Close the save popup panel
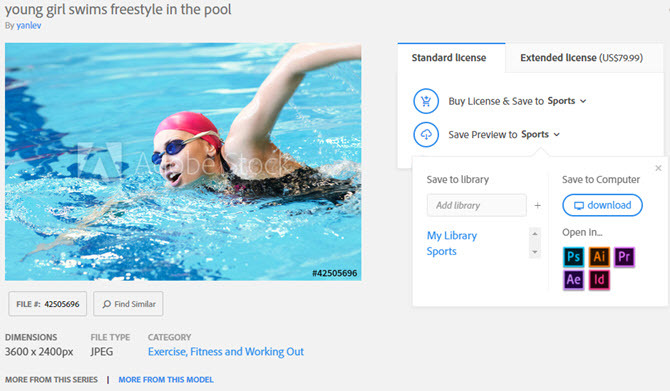 pyautogui.click(x=658, y=168)
